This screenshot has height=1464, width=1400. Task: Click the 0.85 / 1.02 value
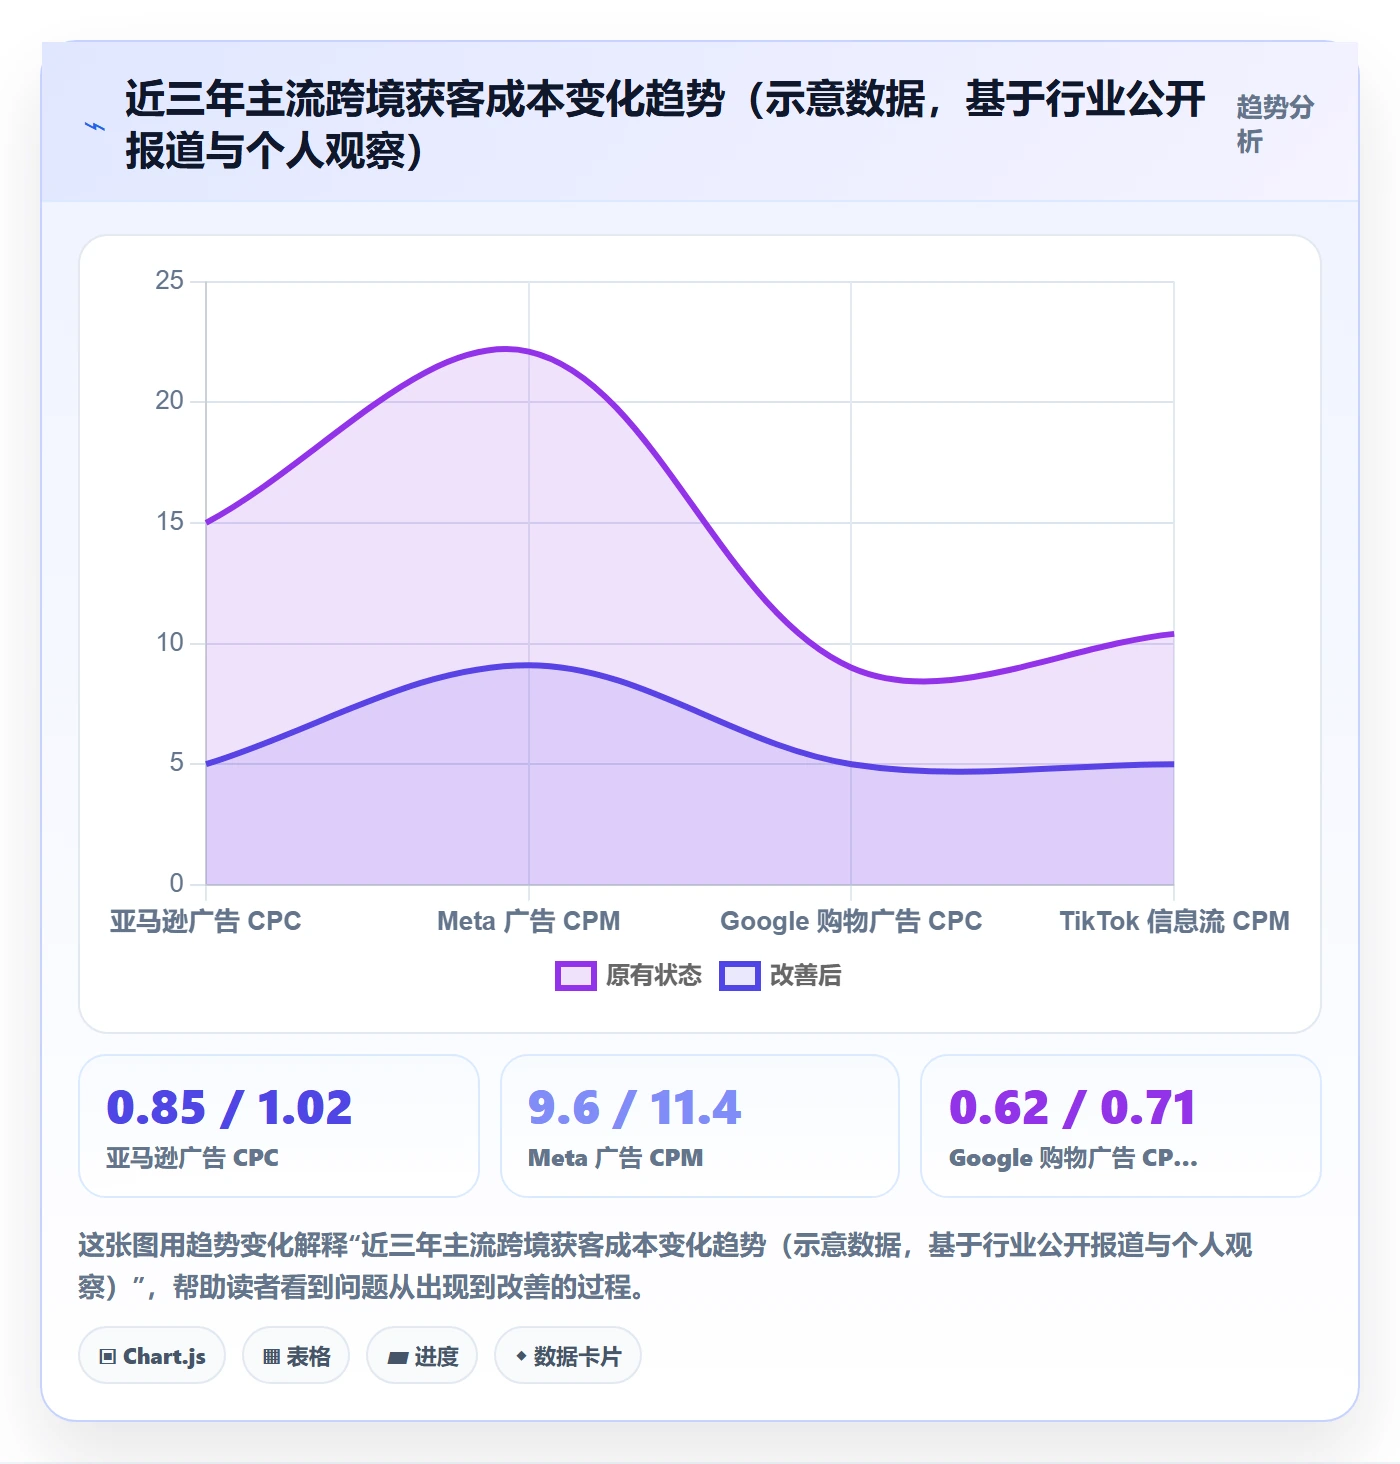pyautogui.click(x=230, y=1108)
